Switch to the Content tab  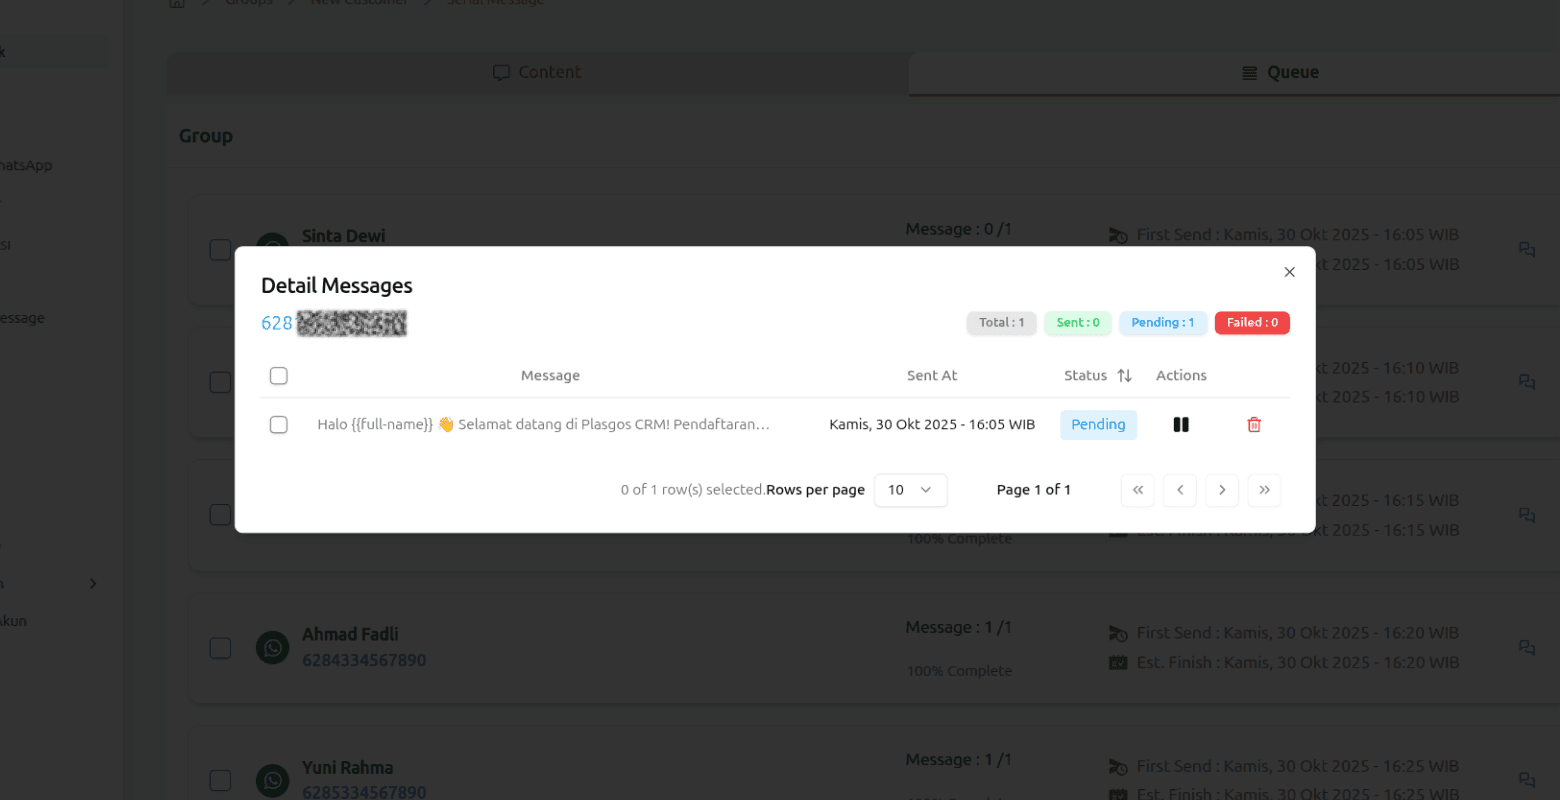coord(537,73)
